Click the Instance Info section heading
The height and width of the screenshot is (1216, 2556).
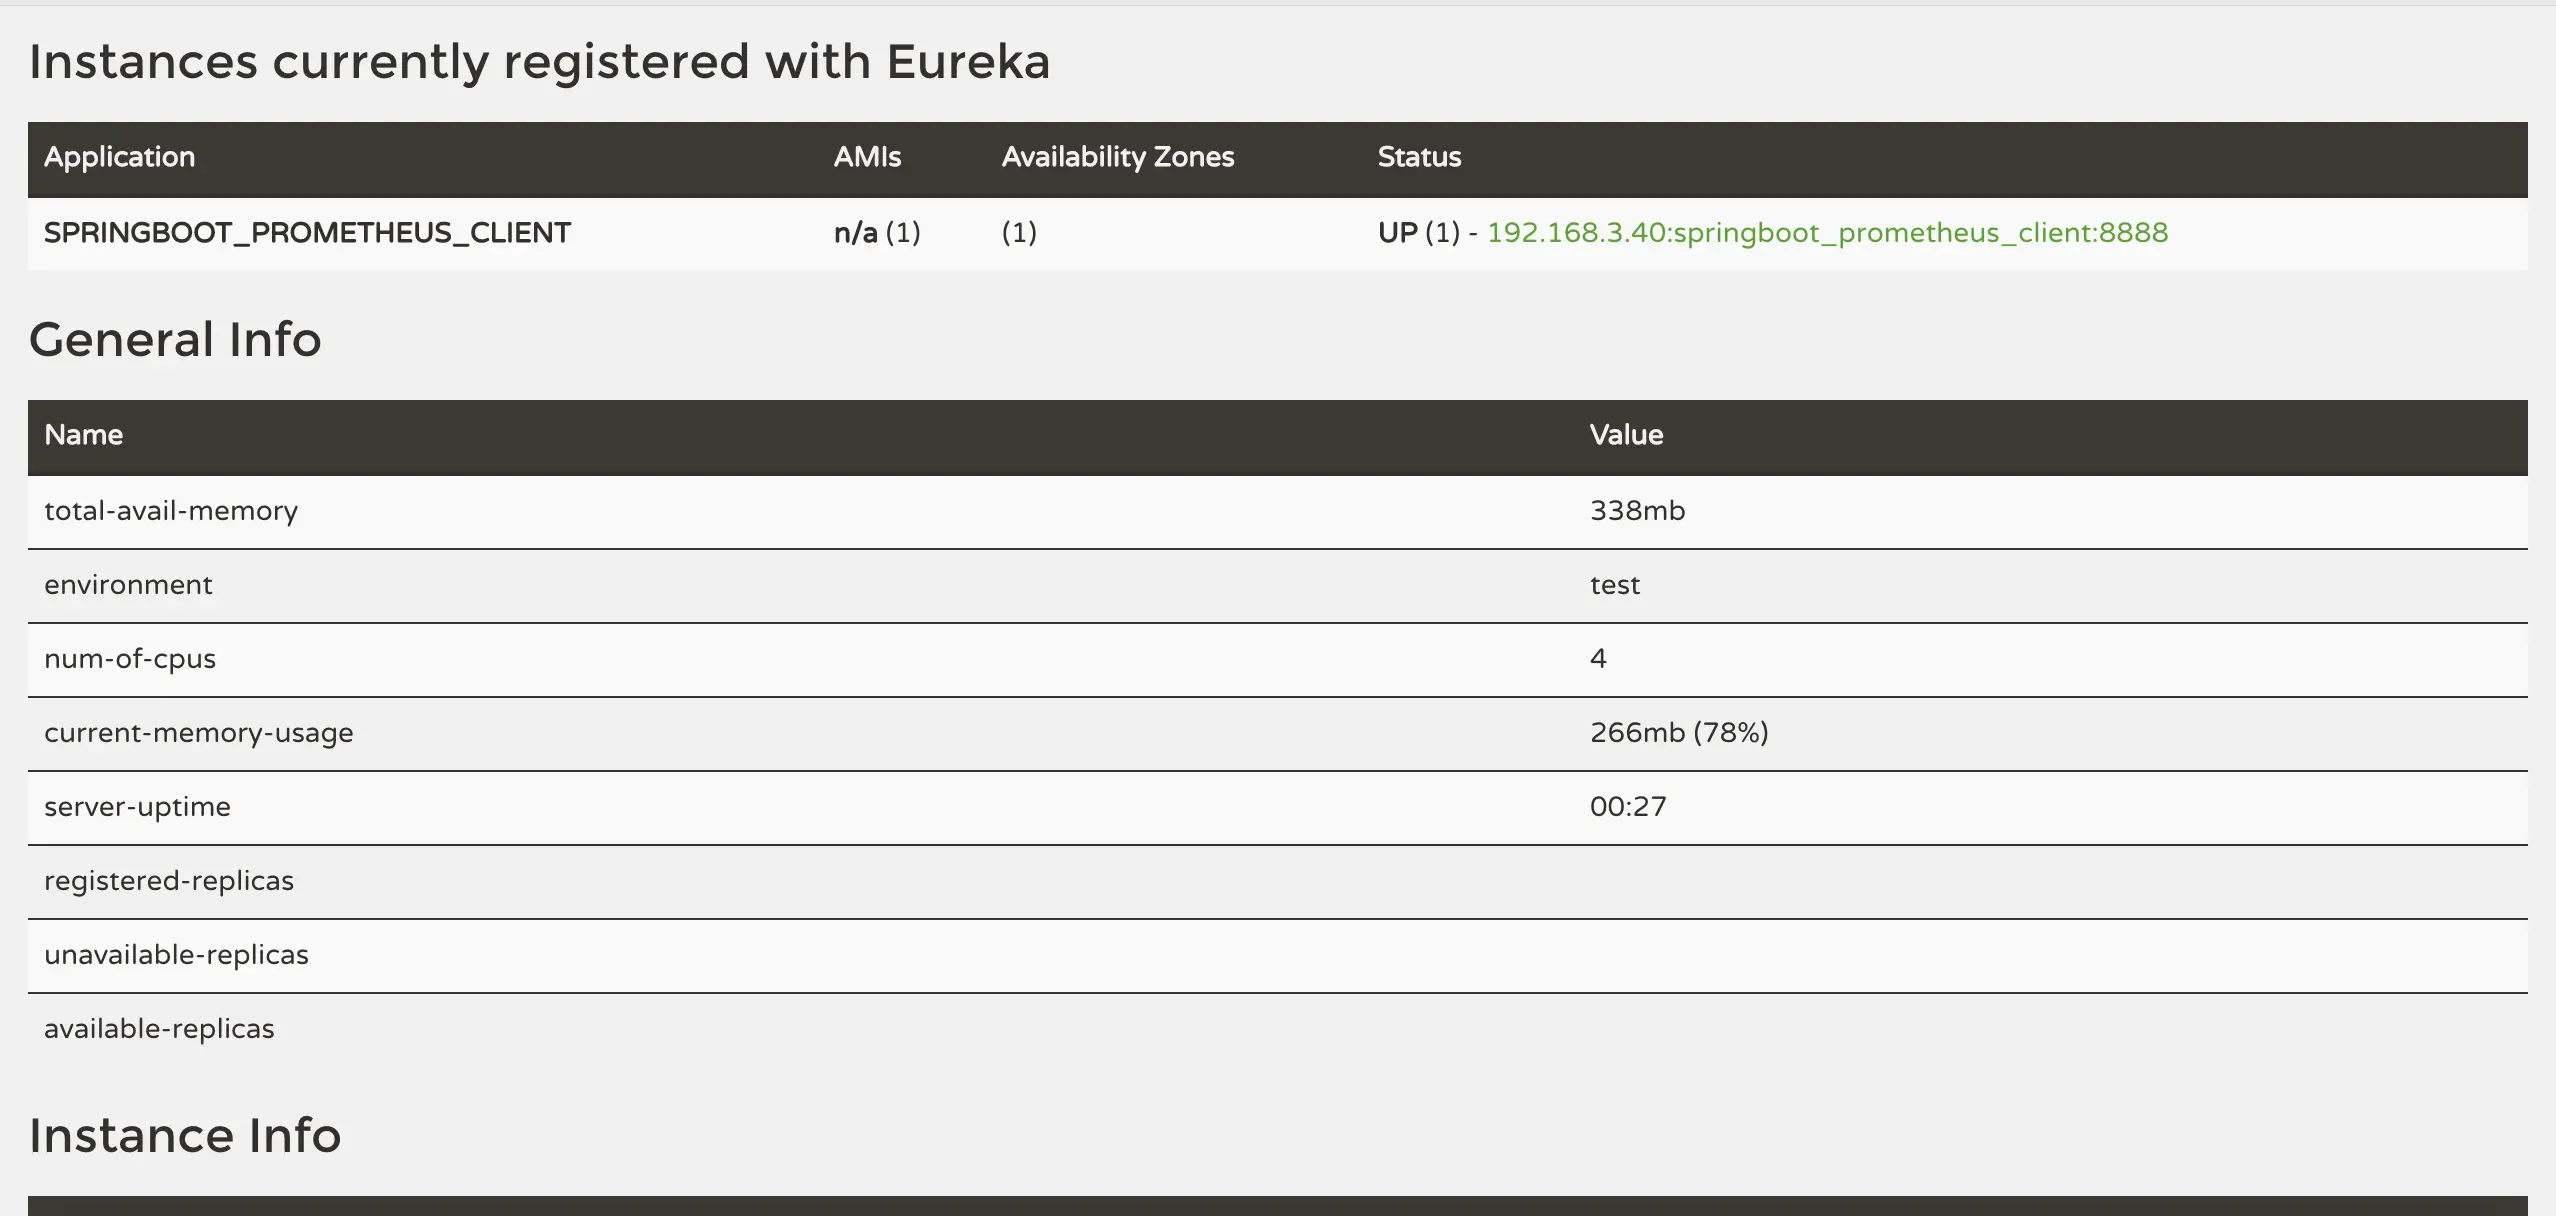[x=185, y=1135]
